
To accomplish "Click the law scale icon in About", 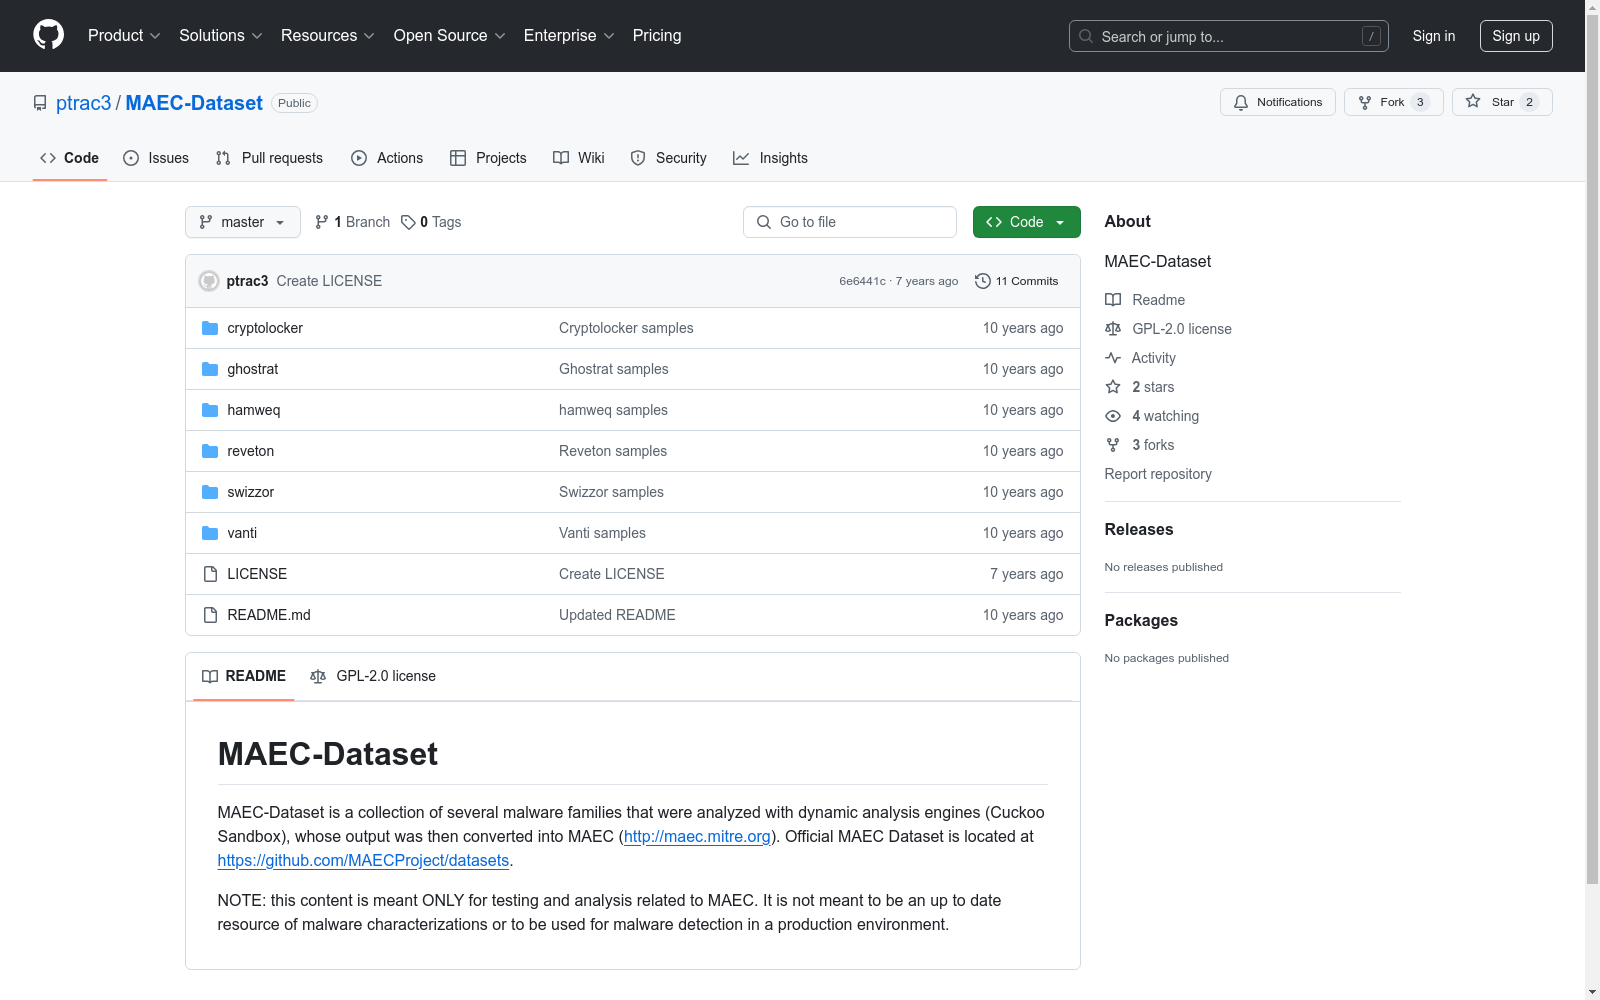I will [x=1113, y=329].
